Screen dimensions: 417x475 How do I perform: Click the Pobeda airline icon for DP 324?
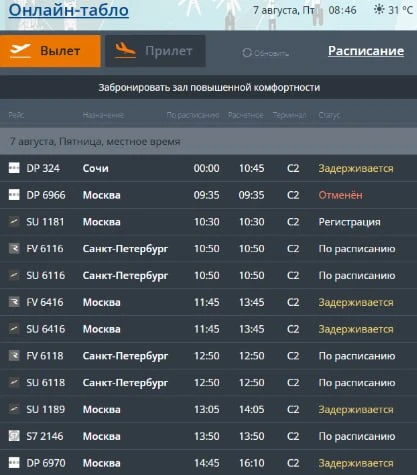pos(14,168)
